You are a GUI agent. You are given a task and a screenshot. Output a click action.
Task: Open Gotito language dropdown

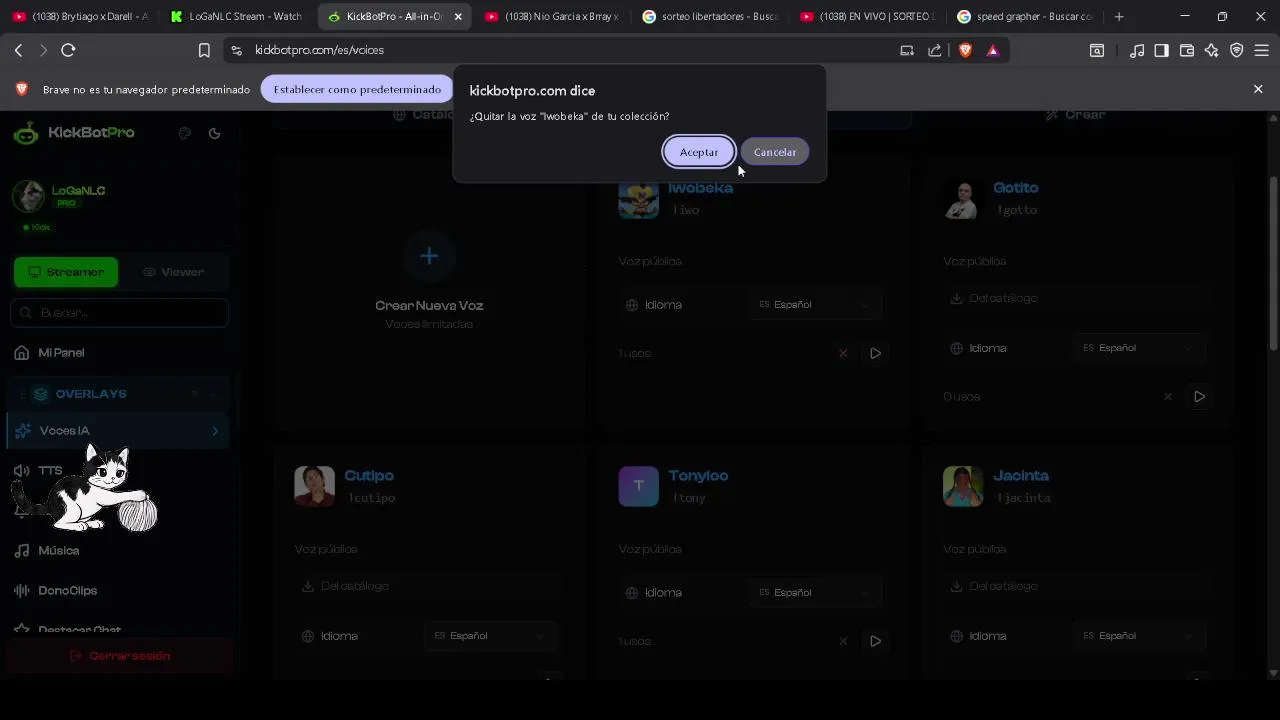pyautogui.click(x=1138, y=348)
